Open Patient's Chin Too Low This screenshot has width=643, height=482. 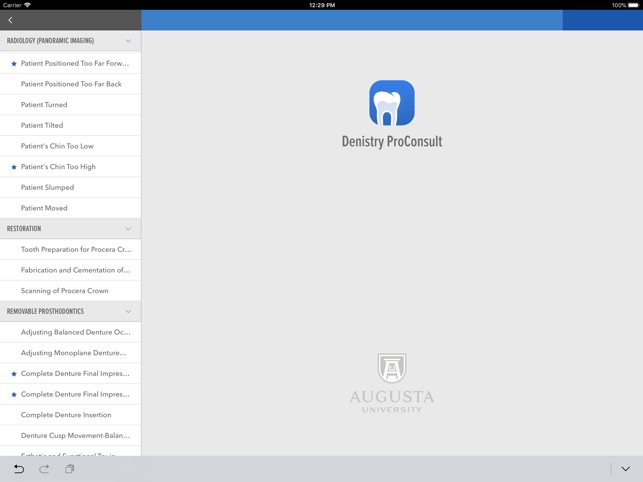[x=71, y=146]
